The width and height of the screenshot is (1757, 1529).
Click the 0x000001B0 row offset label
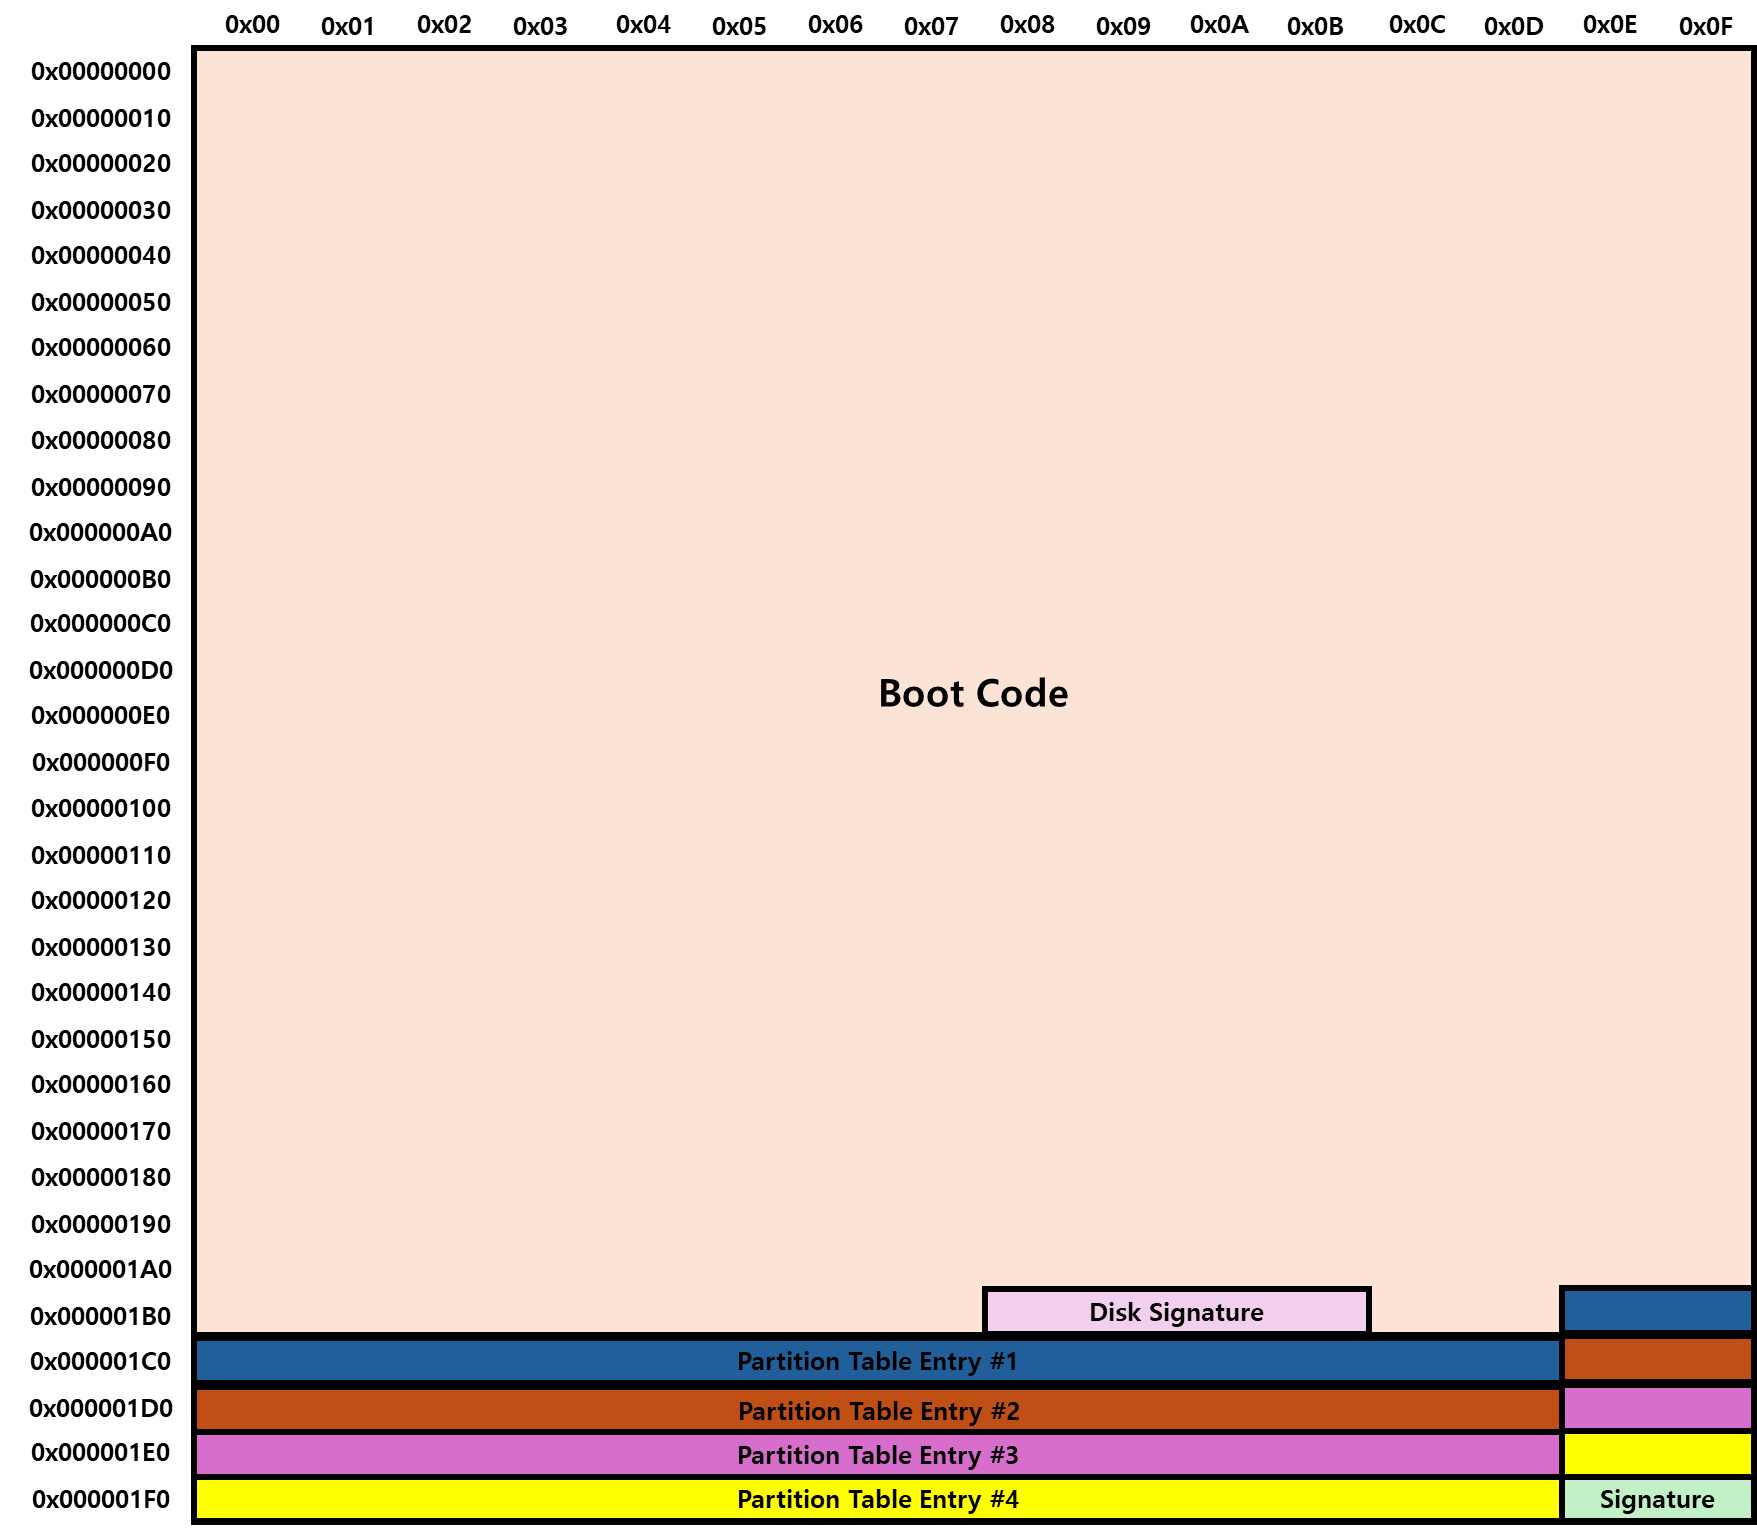point(101,1317)
